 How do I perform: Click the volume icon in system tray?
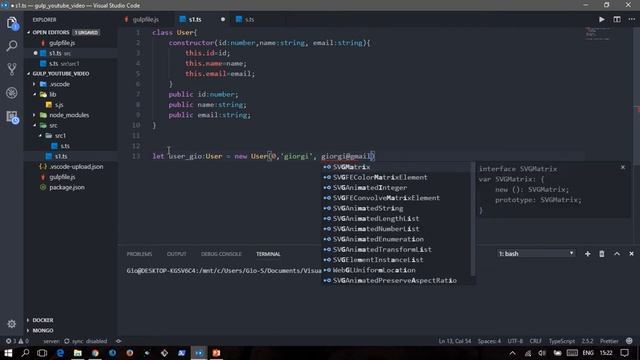[542, 353]
